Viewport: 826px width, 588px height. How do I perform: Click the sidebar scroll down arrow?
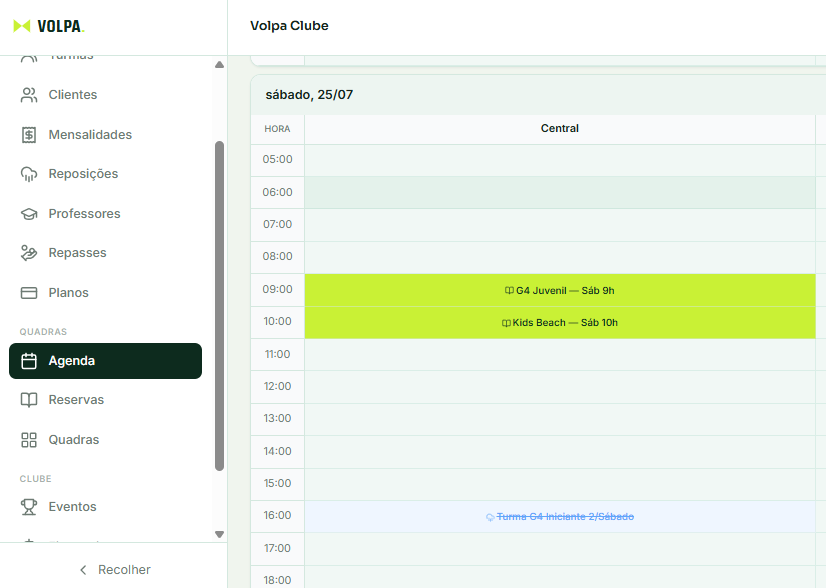pyautogui.click(x=220, y=534)
